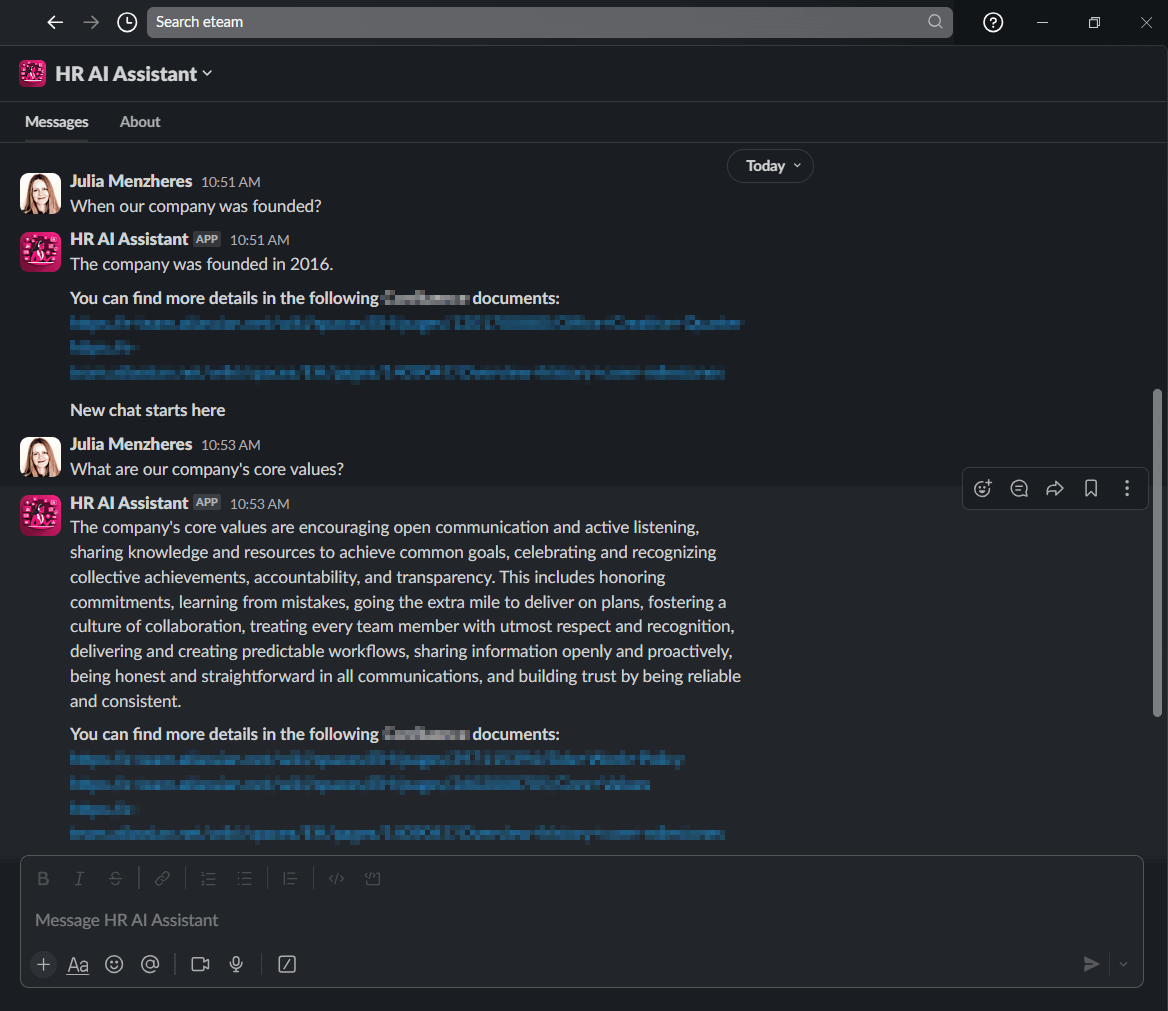Switch to the About tab
This screenshot has height=1011, width=1168.
139,121
